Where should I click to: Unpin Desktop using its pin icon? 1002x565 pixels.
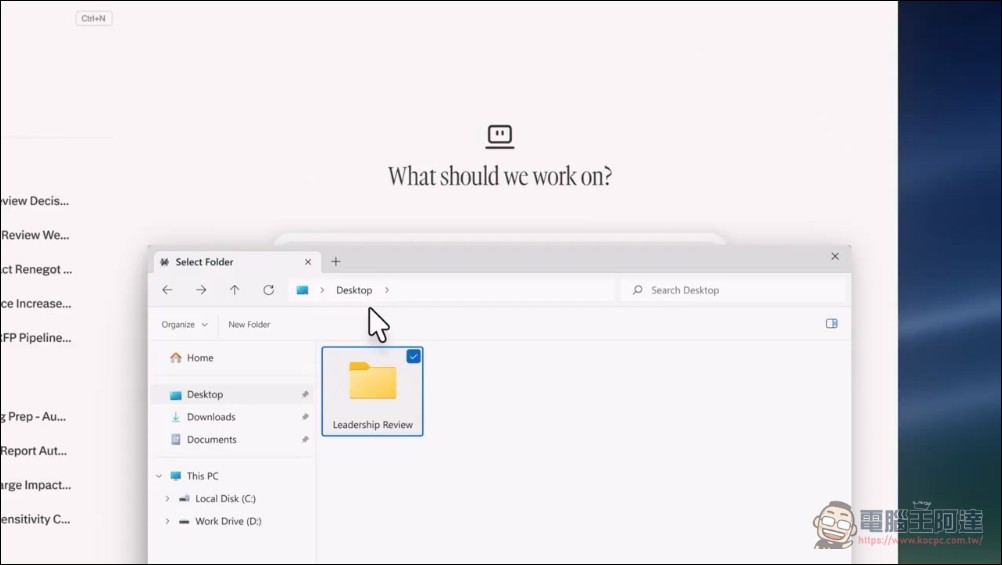tap(305, 394)
